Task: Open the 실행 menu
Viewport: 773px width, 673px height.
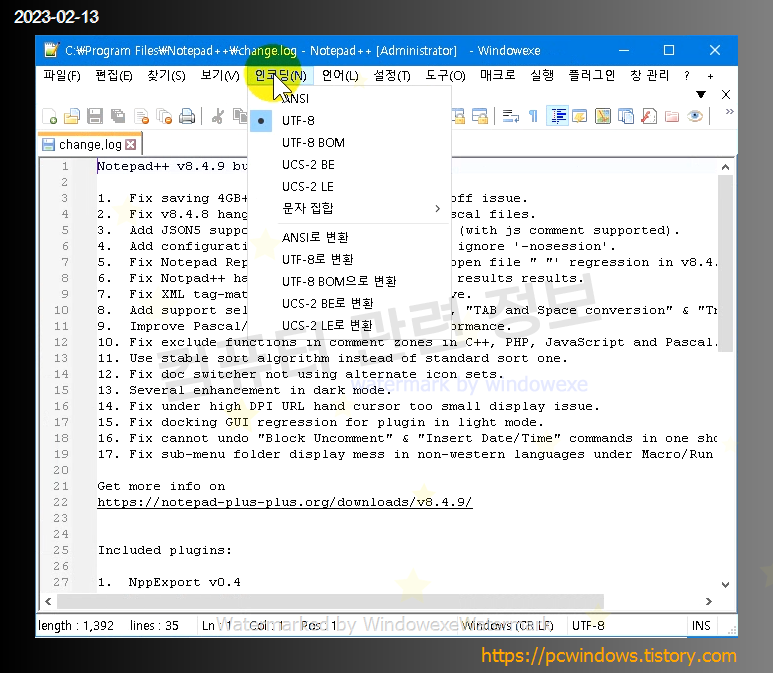Action: [542, 75]
